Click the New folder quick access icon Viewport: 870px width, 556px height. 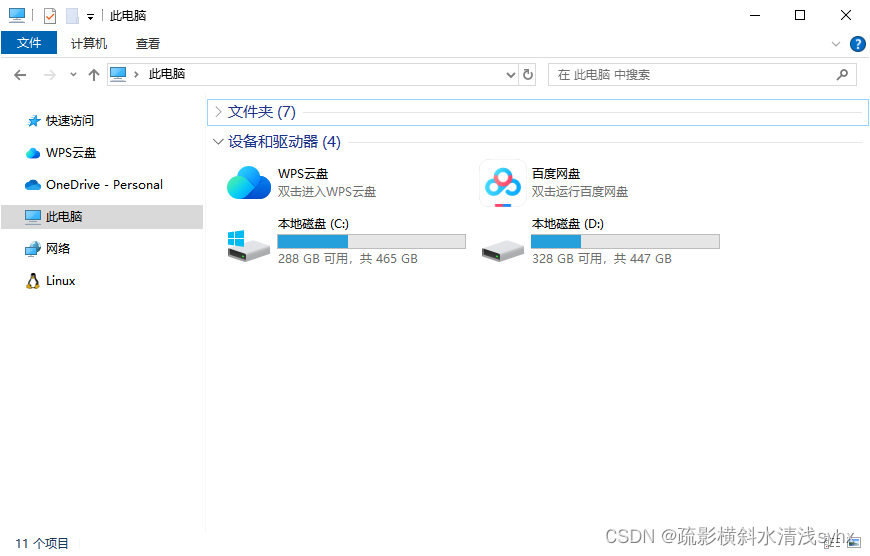click(72, 16)
